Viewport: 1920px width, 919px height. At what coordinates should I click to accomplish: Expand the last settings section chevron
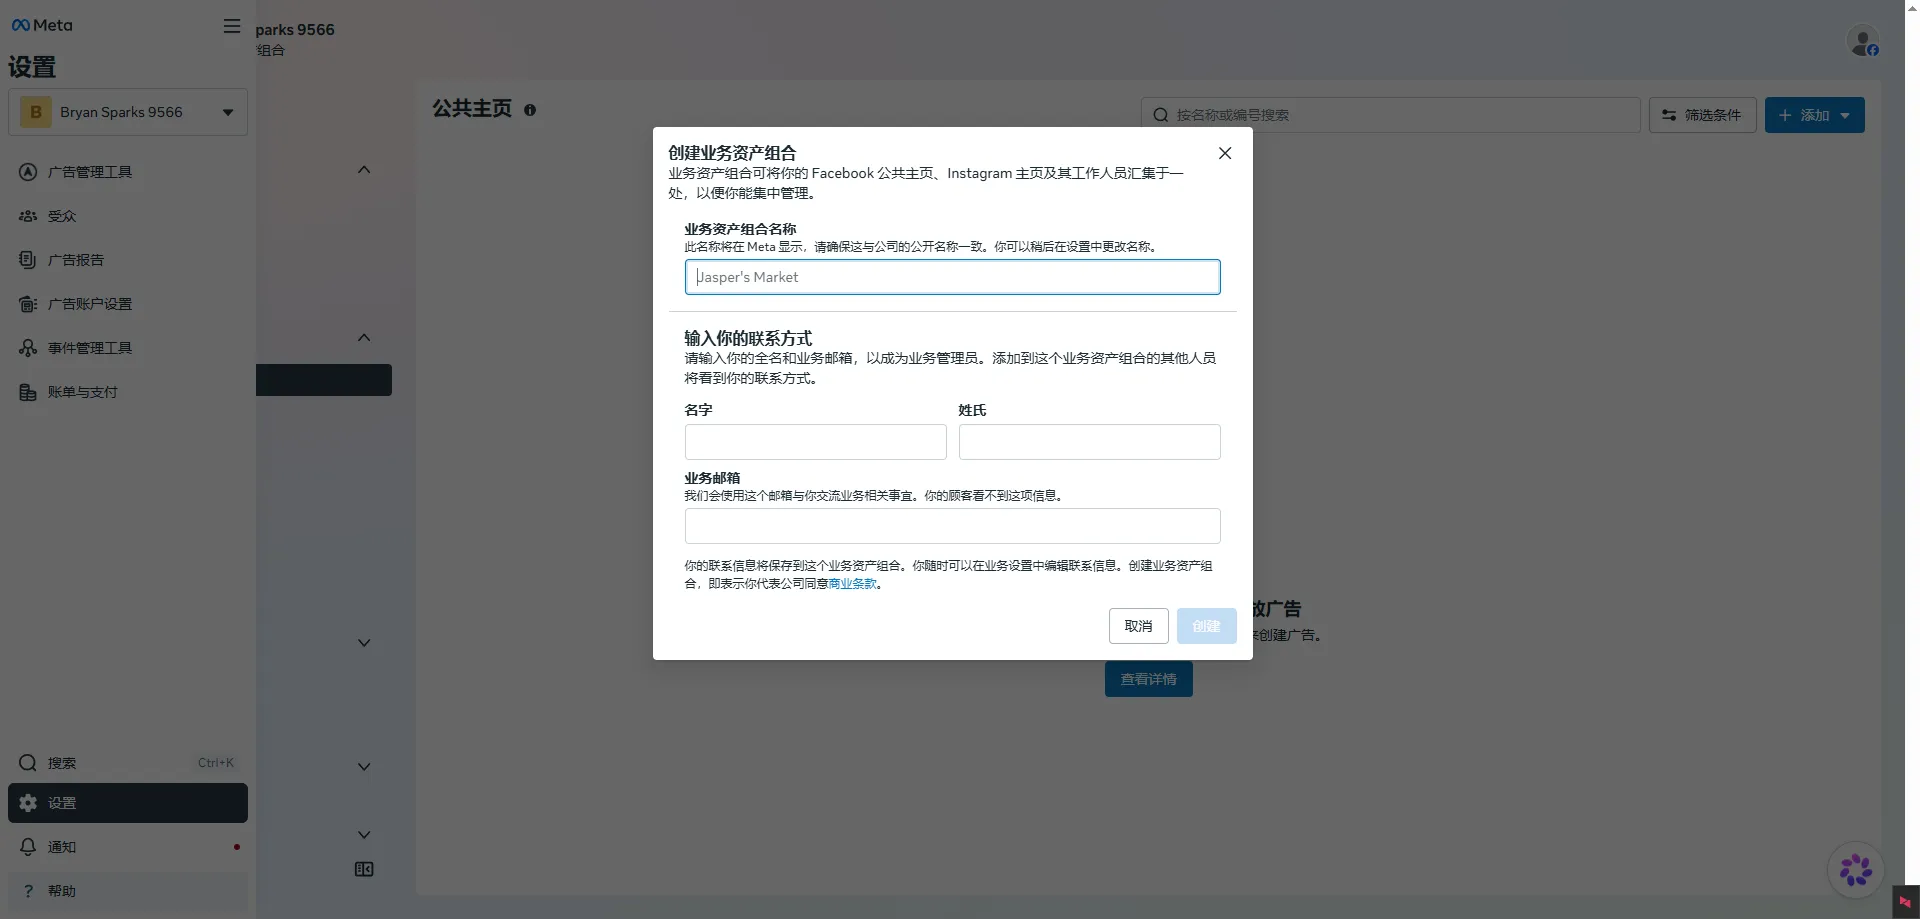pyautogui.click(x=364, y=835)
